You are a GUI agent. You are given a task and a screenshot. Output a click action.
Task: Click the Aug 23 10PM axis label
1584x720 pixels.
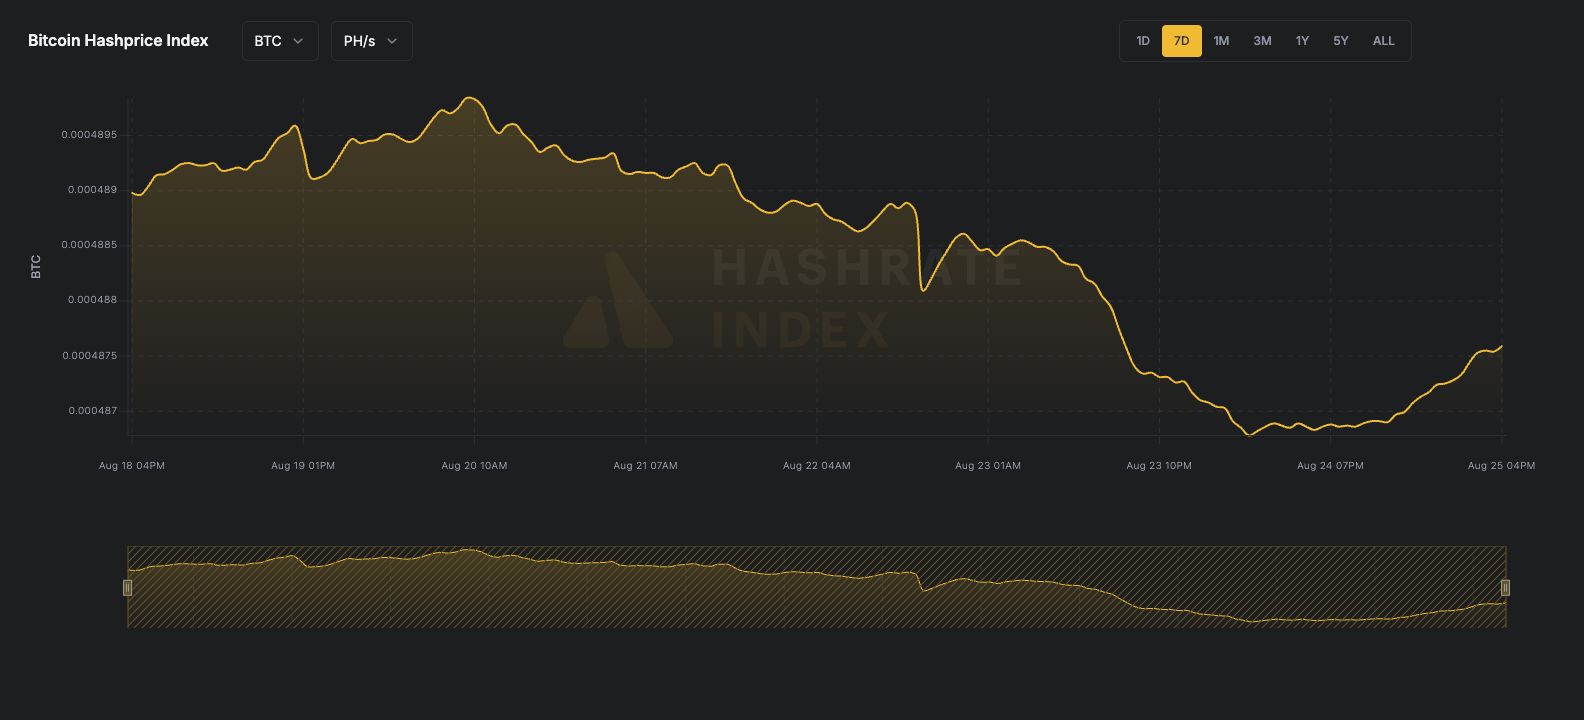(x=1159, y=466)
